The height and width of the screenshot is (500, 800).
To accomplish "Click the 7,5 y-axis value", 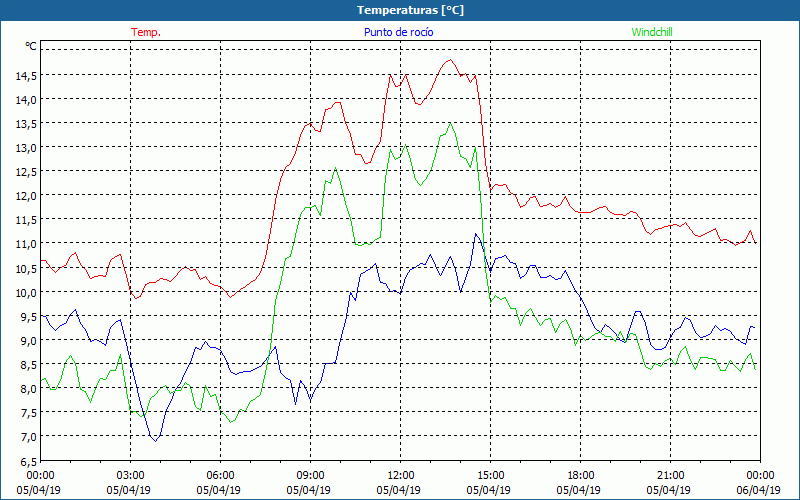I will 28,412.
